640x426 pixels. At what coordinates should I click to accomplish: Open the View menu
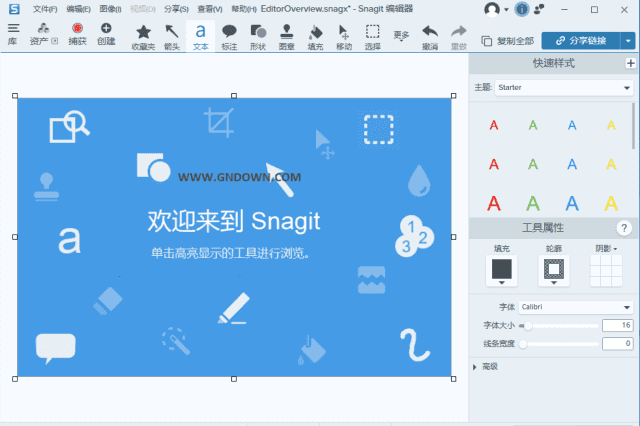pyautogui.click(x=210, y=9)
